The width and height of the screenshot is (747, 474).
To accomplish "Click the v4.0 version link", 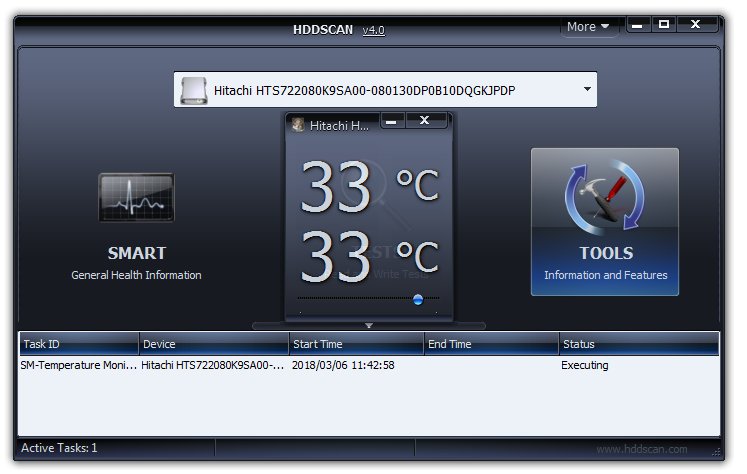I will 373,30.
